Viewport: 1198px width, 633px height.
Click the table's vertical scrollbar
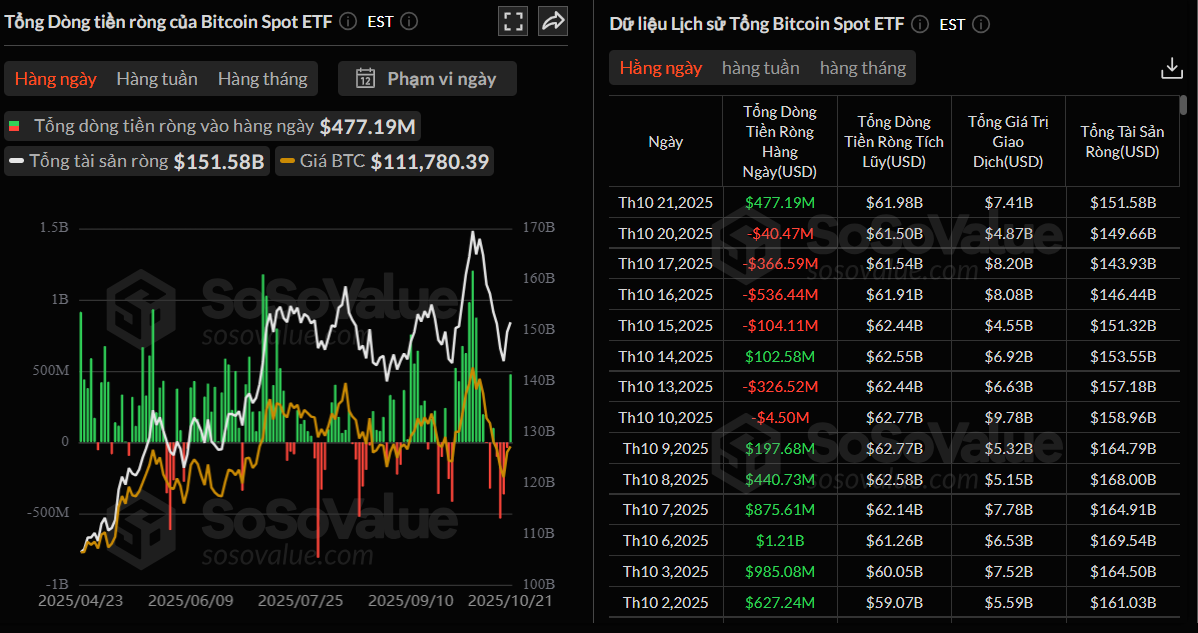coord(1183,105)
